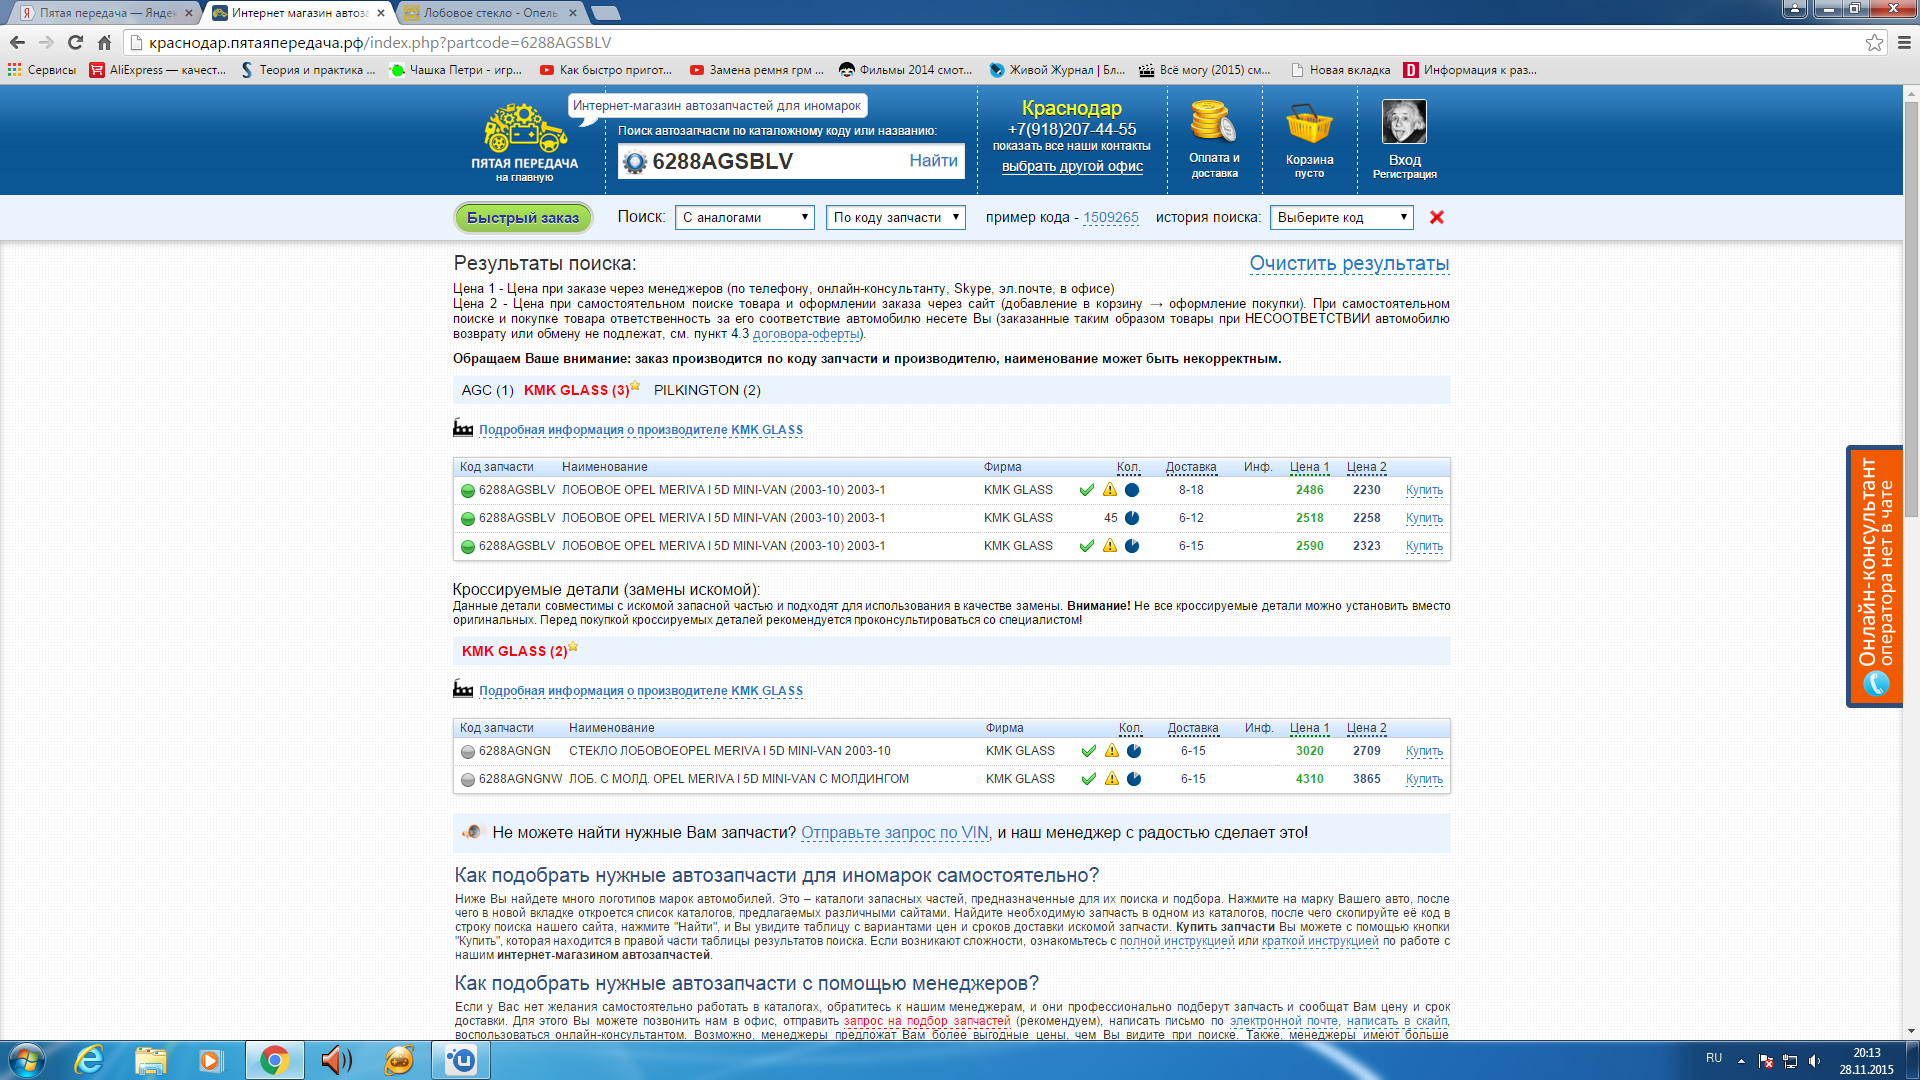The image size is (1920, 1080).
Task: Click example code 1509265 link
Action: coord(1111,217)
